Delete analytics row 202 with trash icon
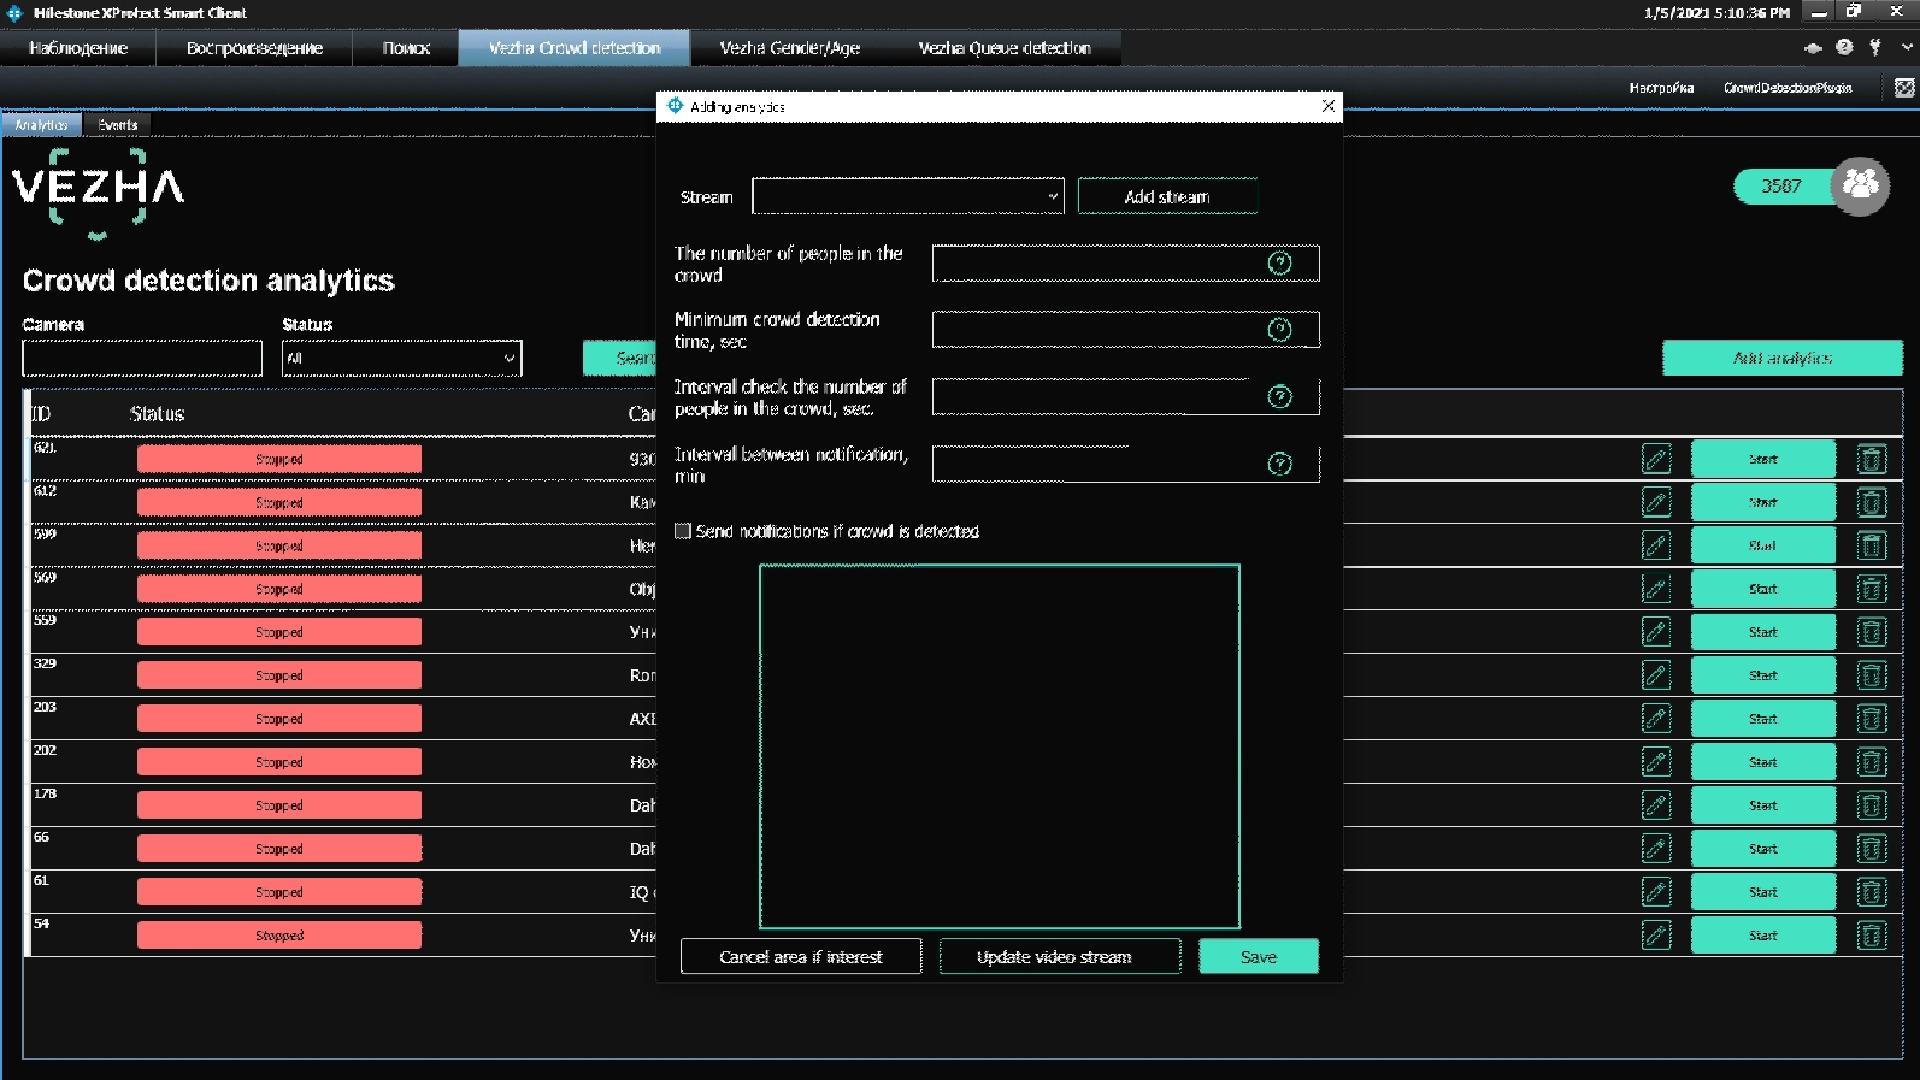Viewport: 1920px width, 1080px height. tap(1871, 762)
